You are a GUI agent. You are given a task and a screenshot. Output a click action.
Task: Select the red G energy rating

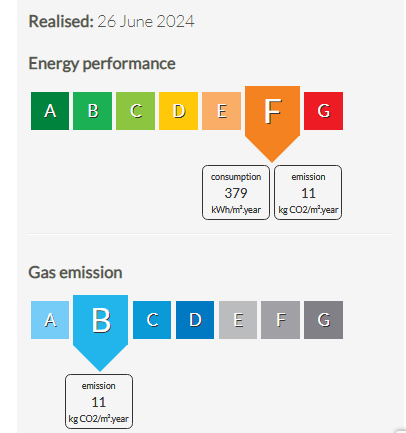coord(323,111)
